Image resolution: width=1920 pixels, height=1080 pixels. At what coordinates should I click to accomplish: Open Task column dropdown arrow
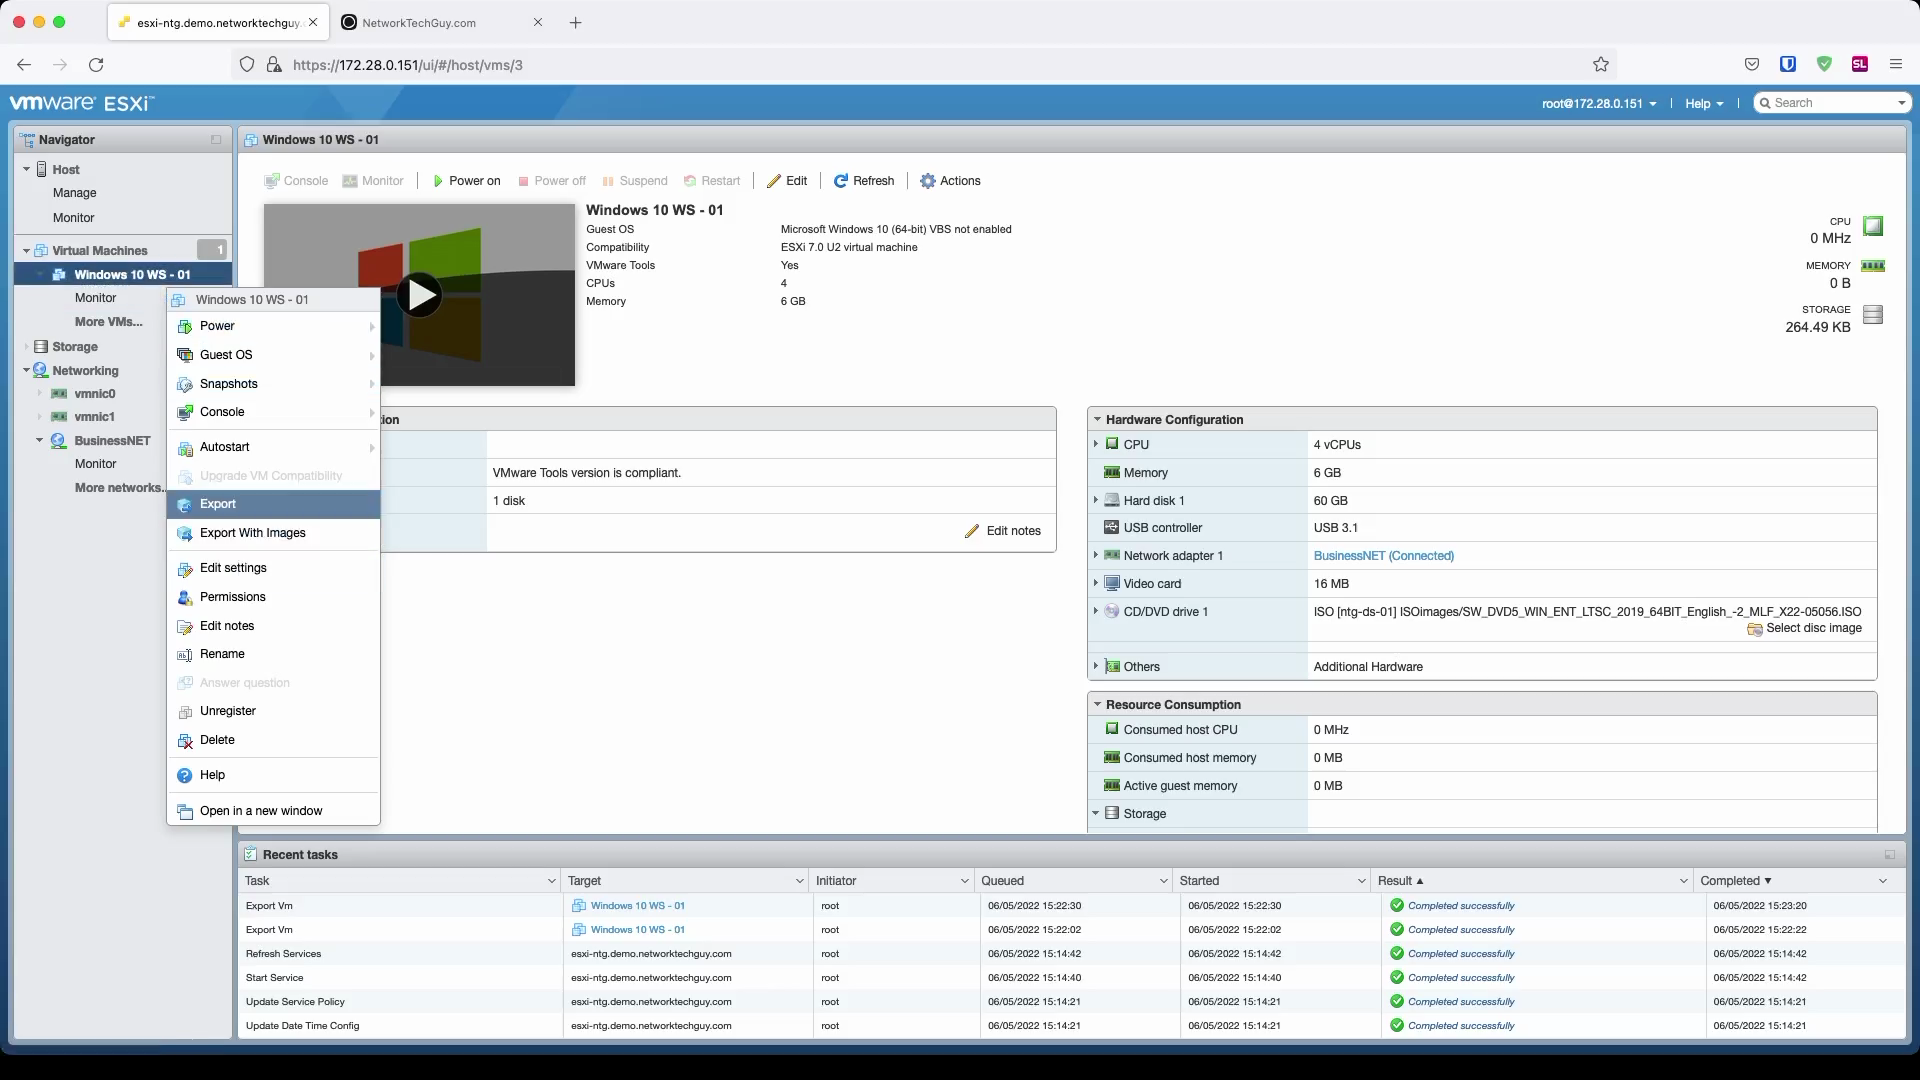(x=552, y=881)
